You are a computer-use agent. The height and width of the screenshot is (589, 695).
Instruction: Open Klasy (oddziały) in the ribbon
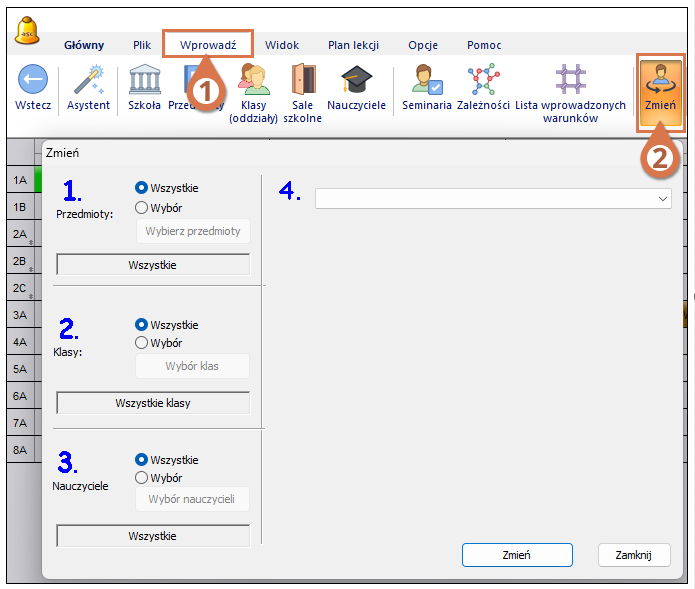click(253, 80)
